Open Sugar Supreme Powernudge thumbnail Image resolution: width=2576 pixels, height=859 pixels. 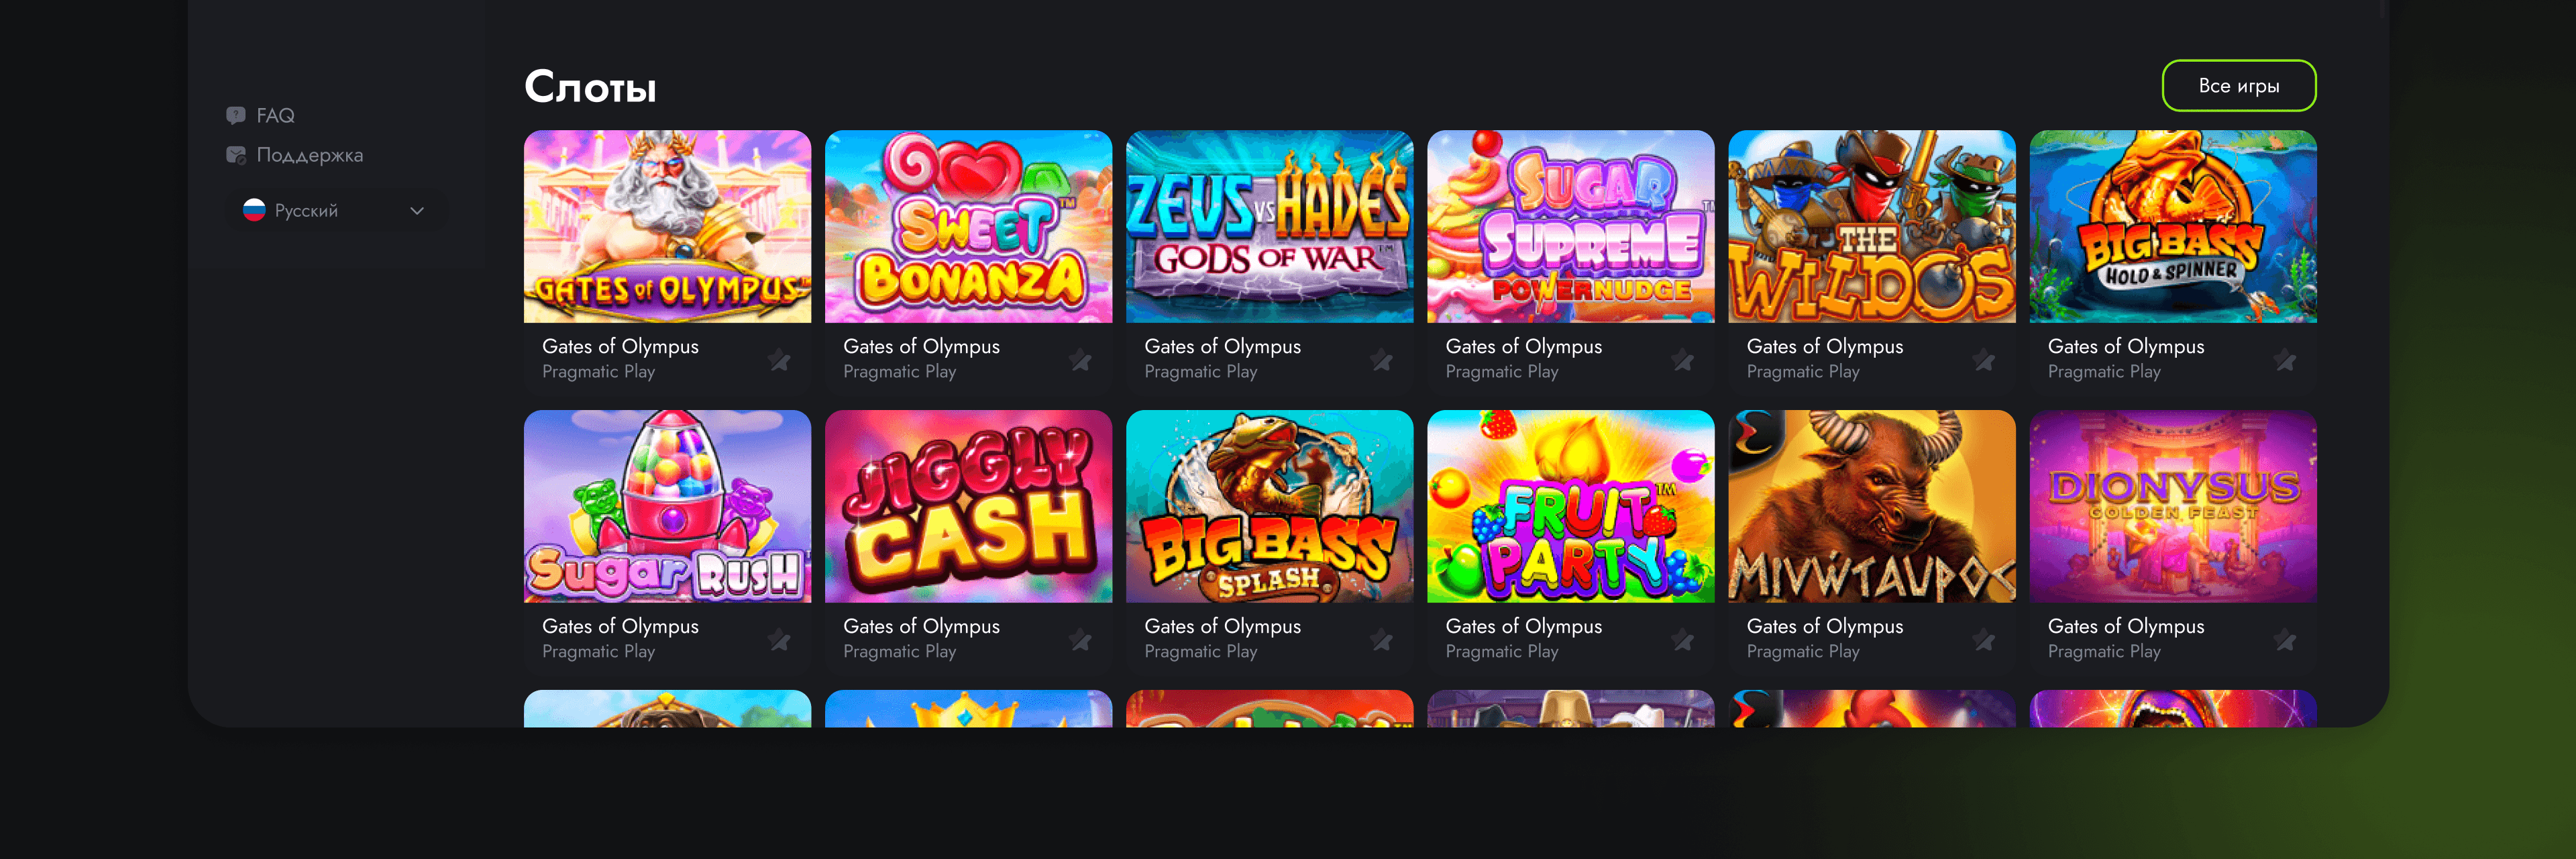point(1570,226)
